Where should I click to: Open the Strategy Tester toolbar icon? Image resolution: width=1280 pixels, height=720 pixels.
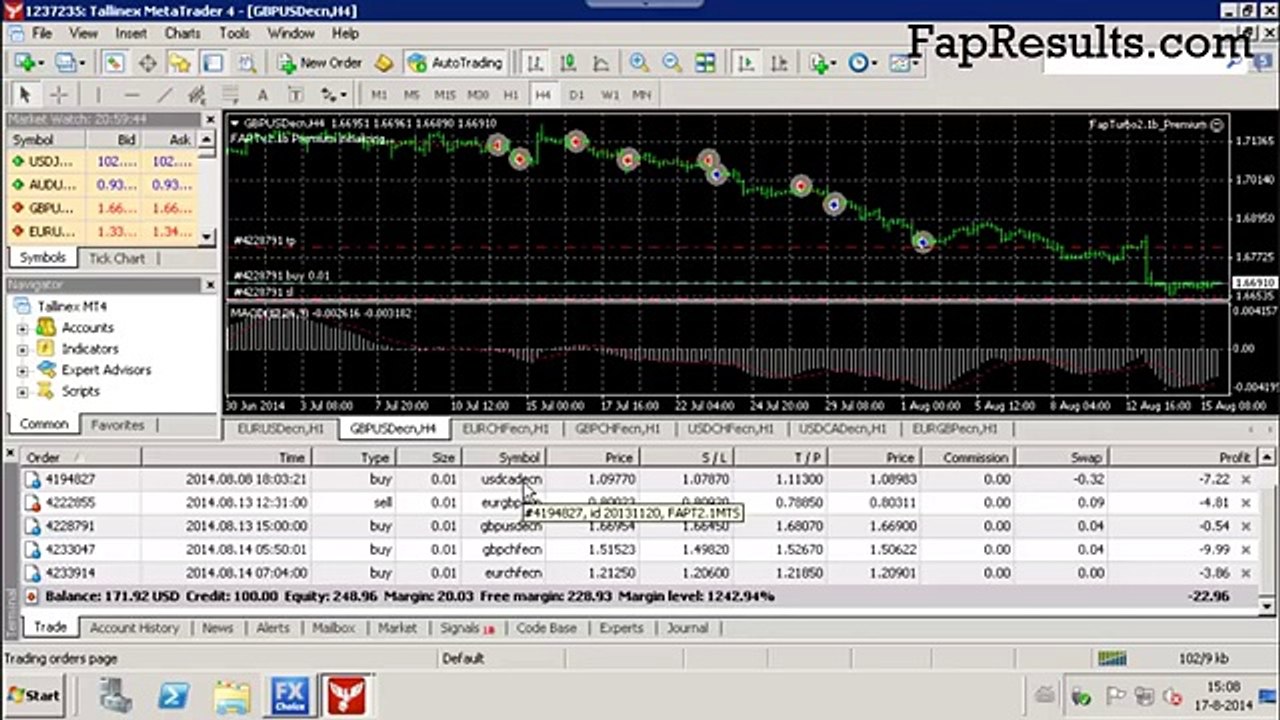[x=246, y=63]
